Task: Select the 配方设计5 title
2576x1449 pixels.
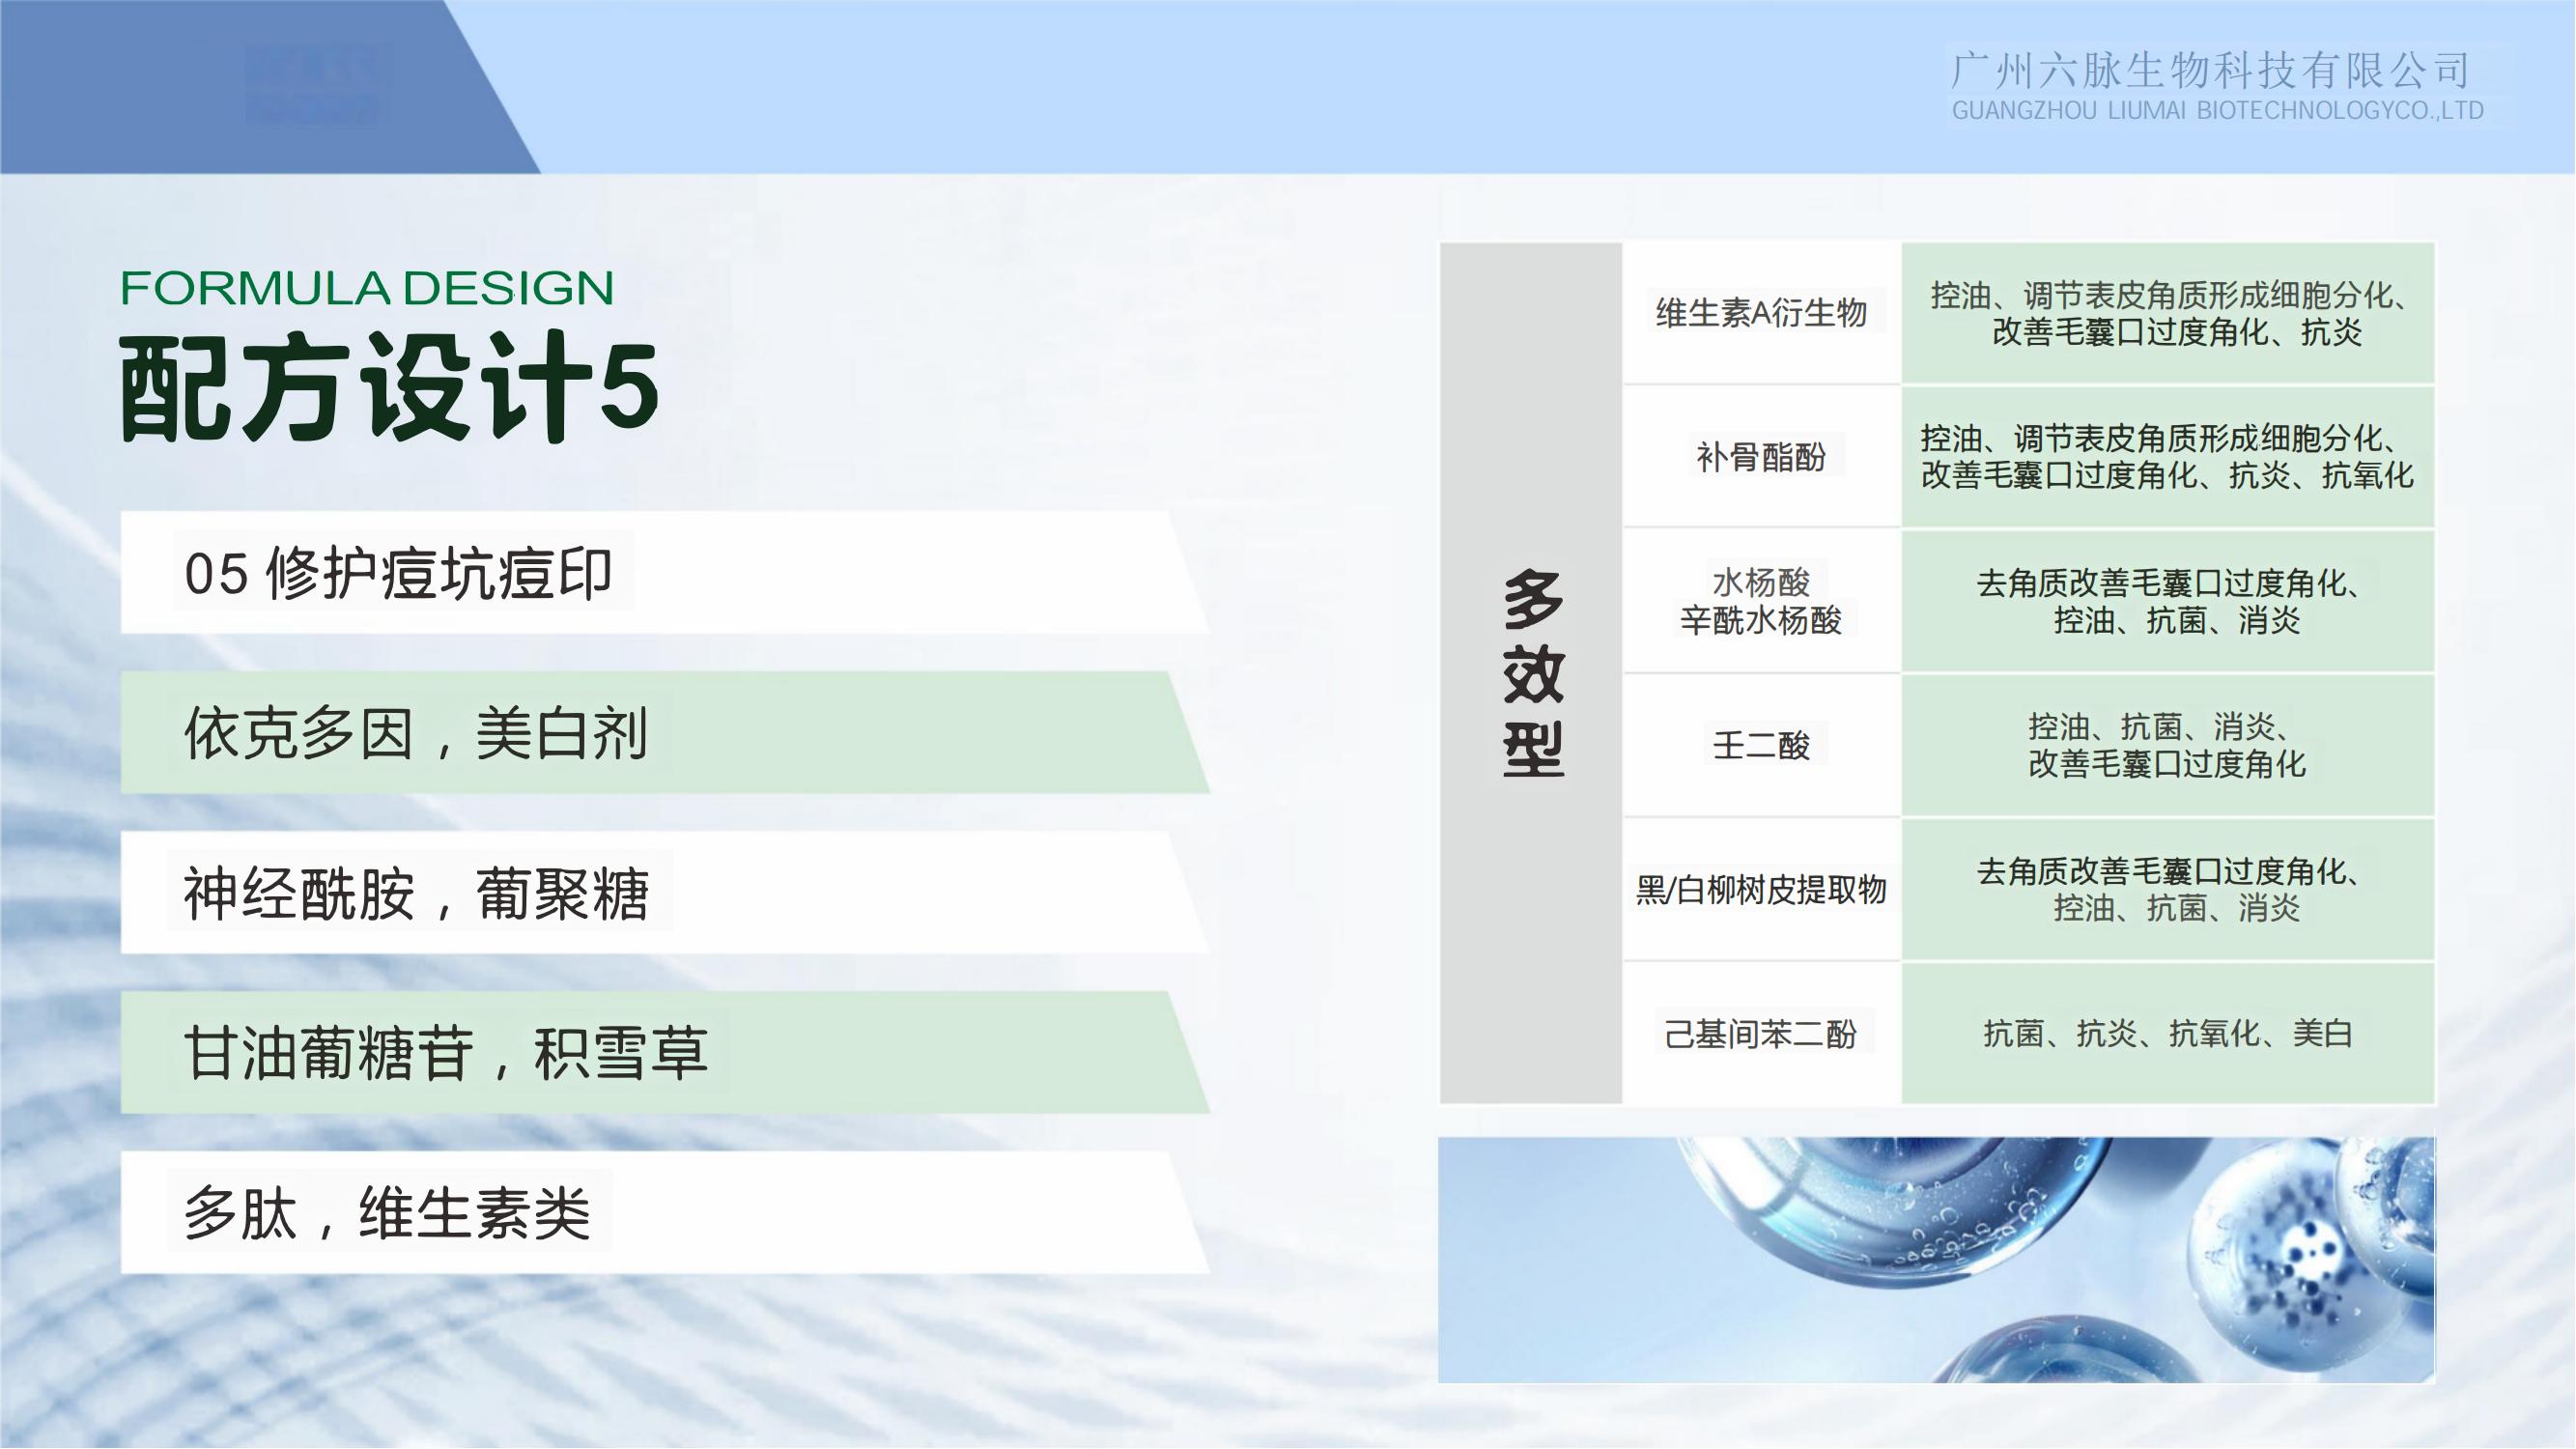Action: click(x=389, y=389)
